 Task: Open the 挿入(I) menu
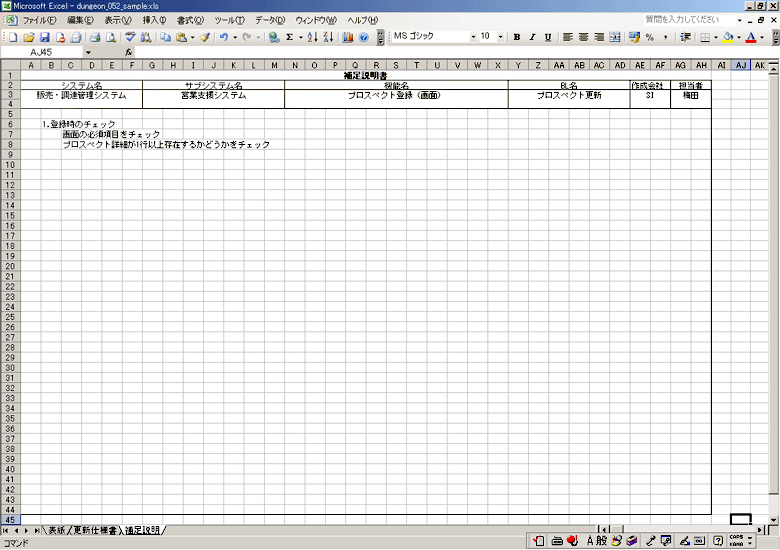tap(154, 20)
